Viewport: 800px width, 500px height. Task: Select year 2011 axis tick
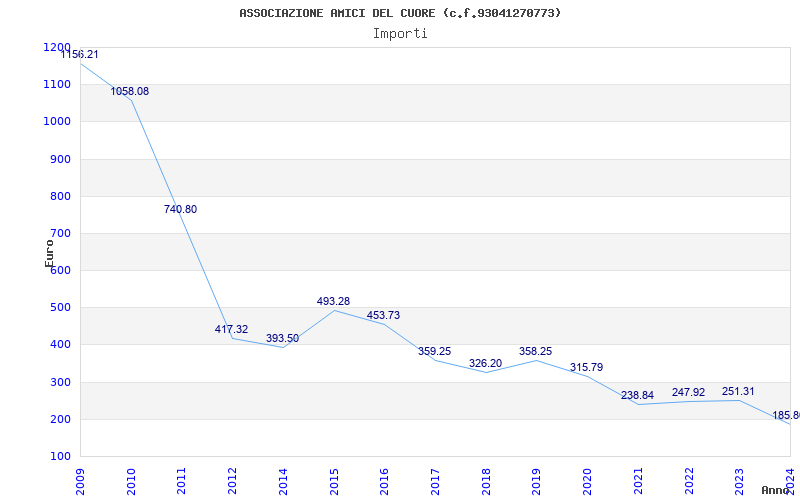click(182, 482)
